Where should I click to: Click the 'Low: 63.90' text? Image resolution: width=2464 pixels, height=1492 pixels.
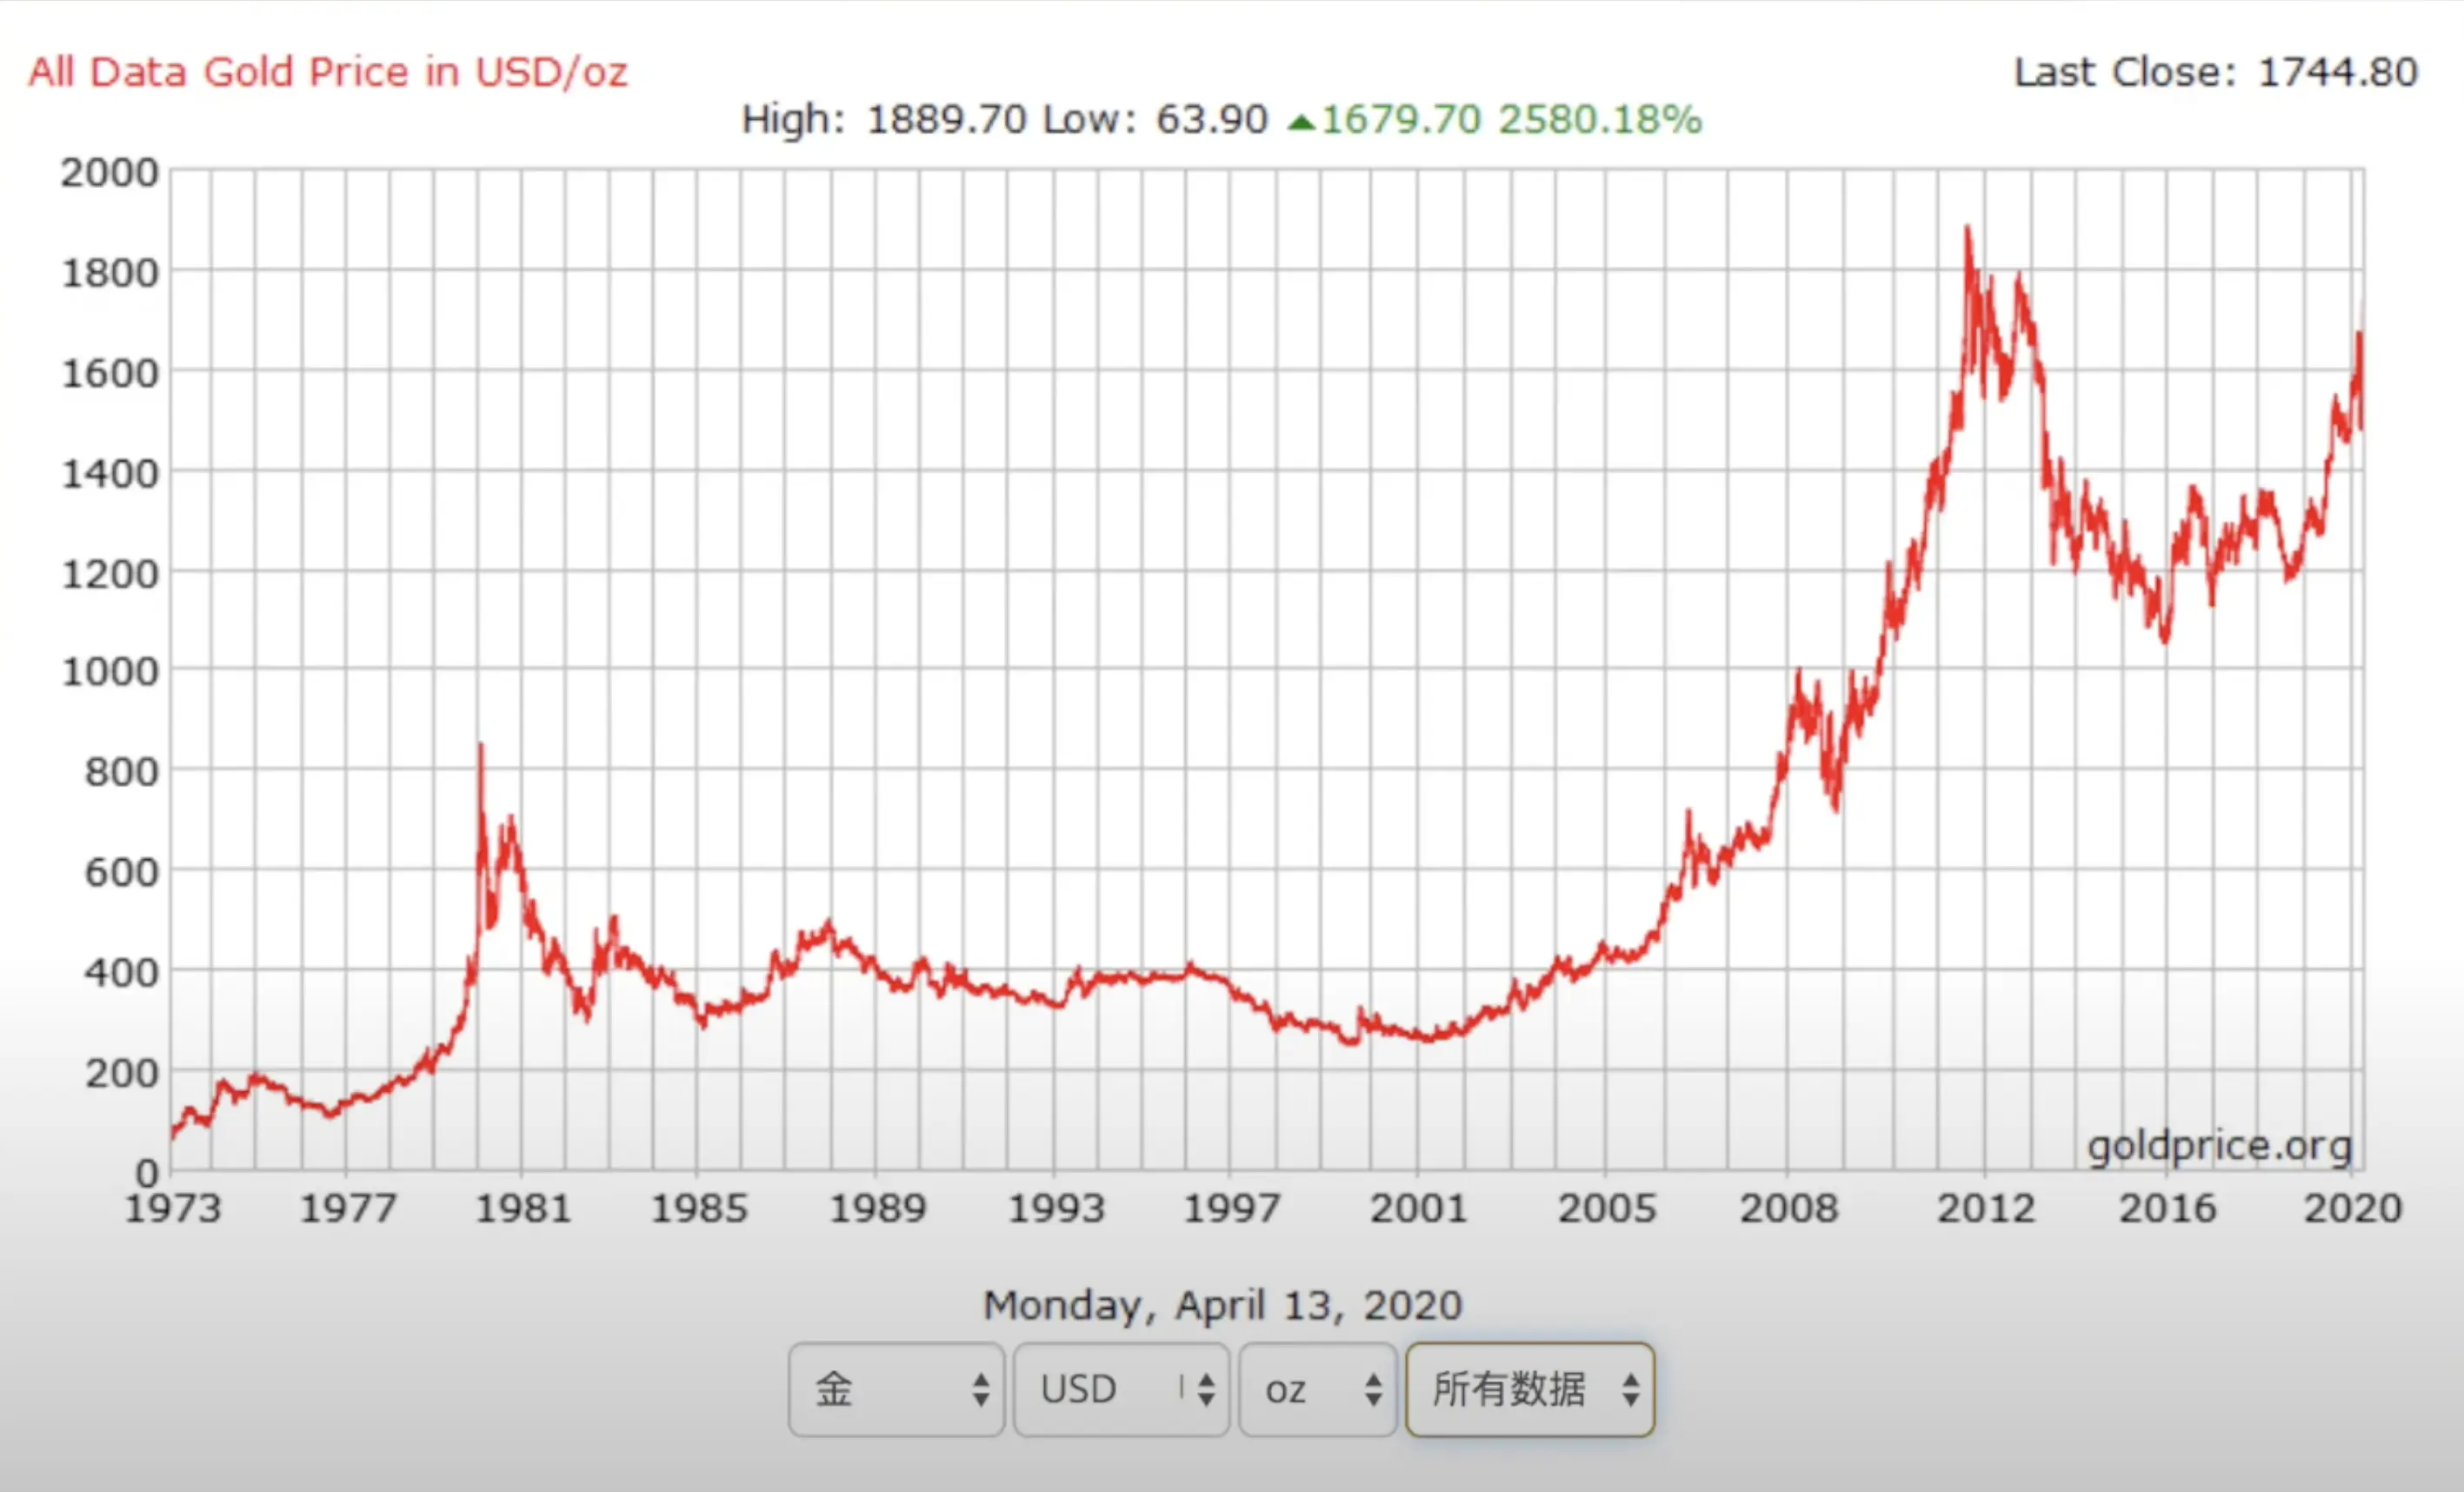coord(1155,120)
